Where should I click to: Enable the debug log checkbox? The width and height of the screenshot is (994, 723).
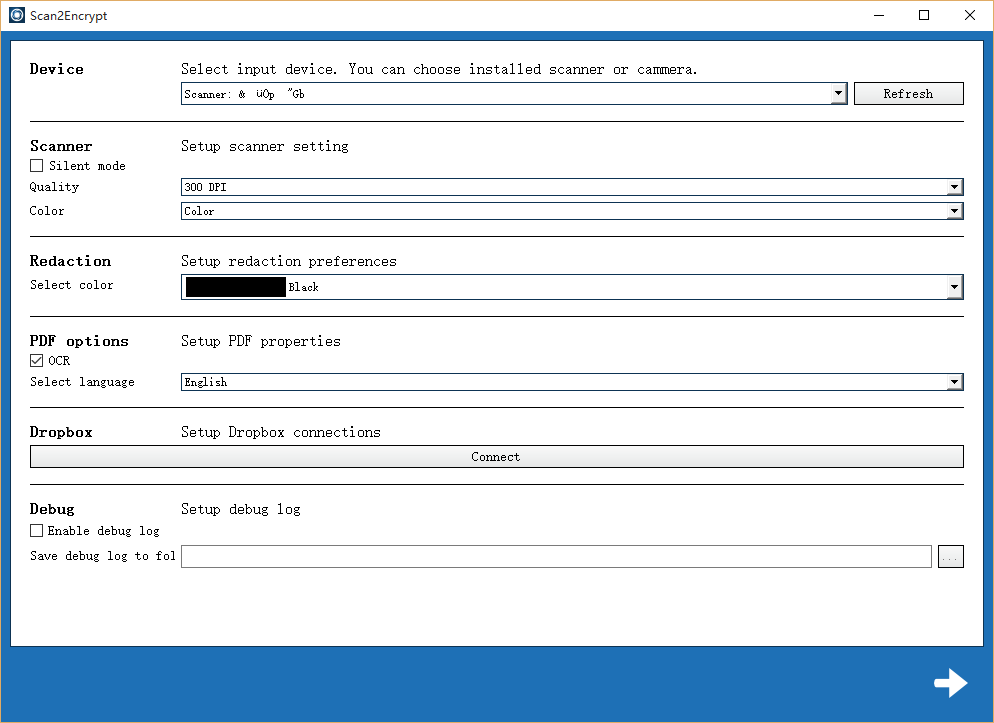coord(36,530)
